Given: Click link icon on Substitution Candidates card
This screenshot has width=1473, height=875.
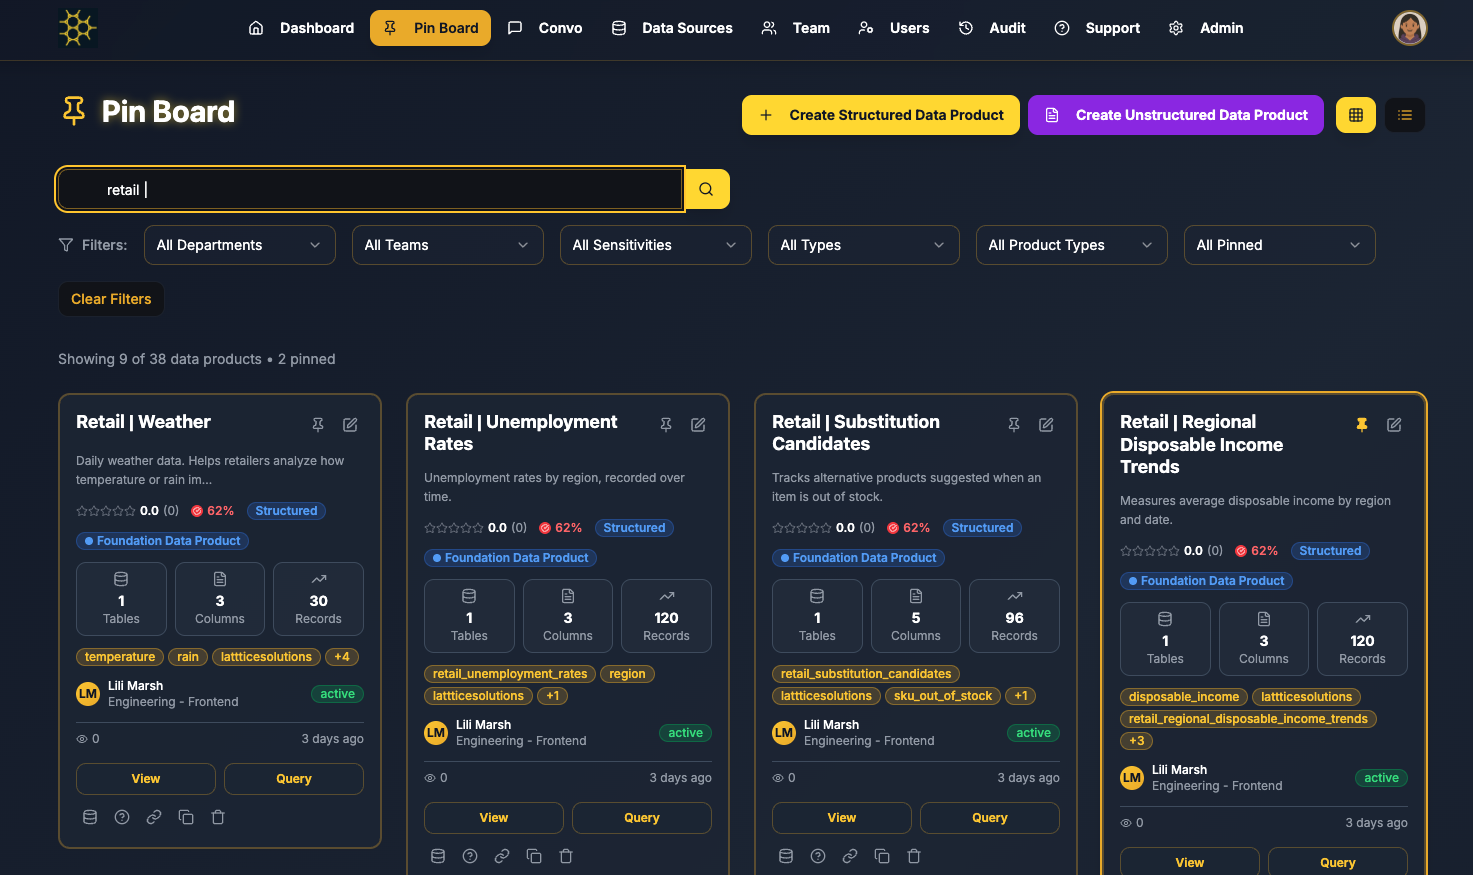Looking at the screenshot, I should click(x=850, y=856).
